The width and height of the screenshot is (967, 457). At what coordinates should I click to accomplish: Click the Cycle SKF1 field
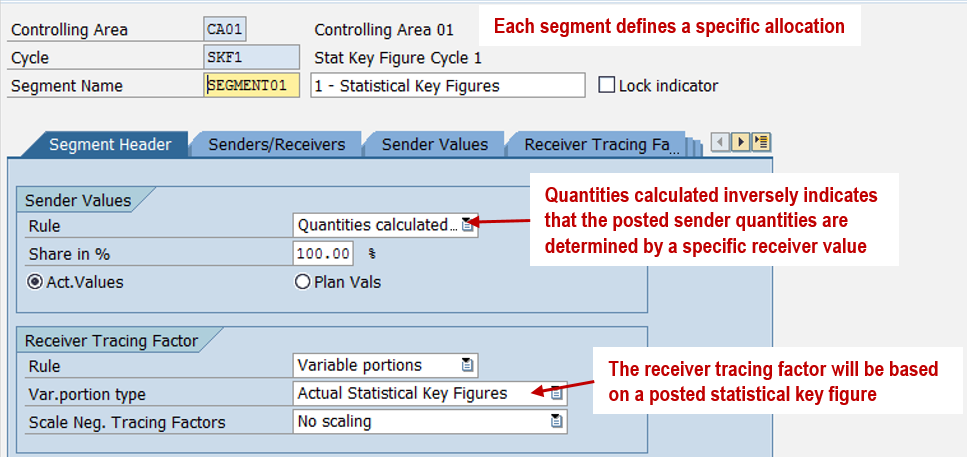point(250,58)
